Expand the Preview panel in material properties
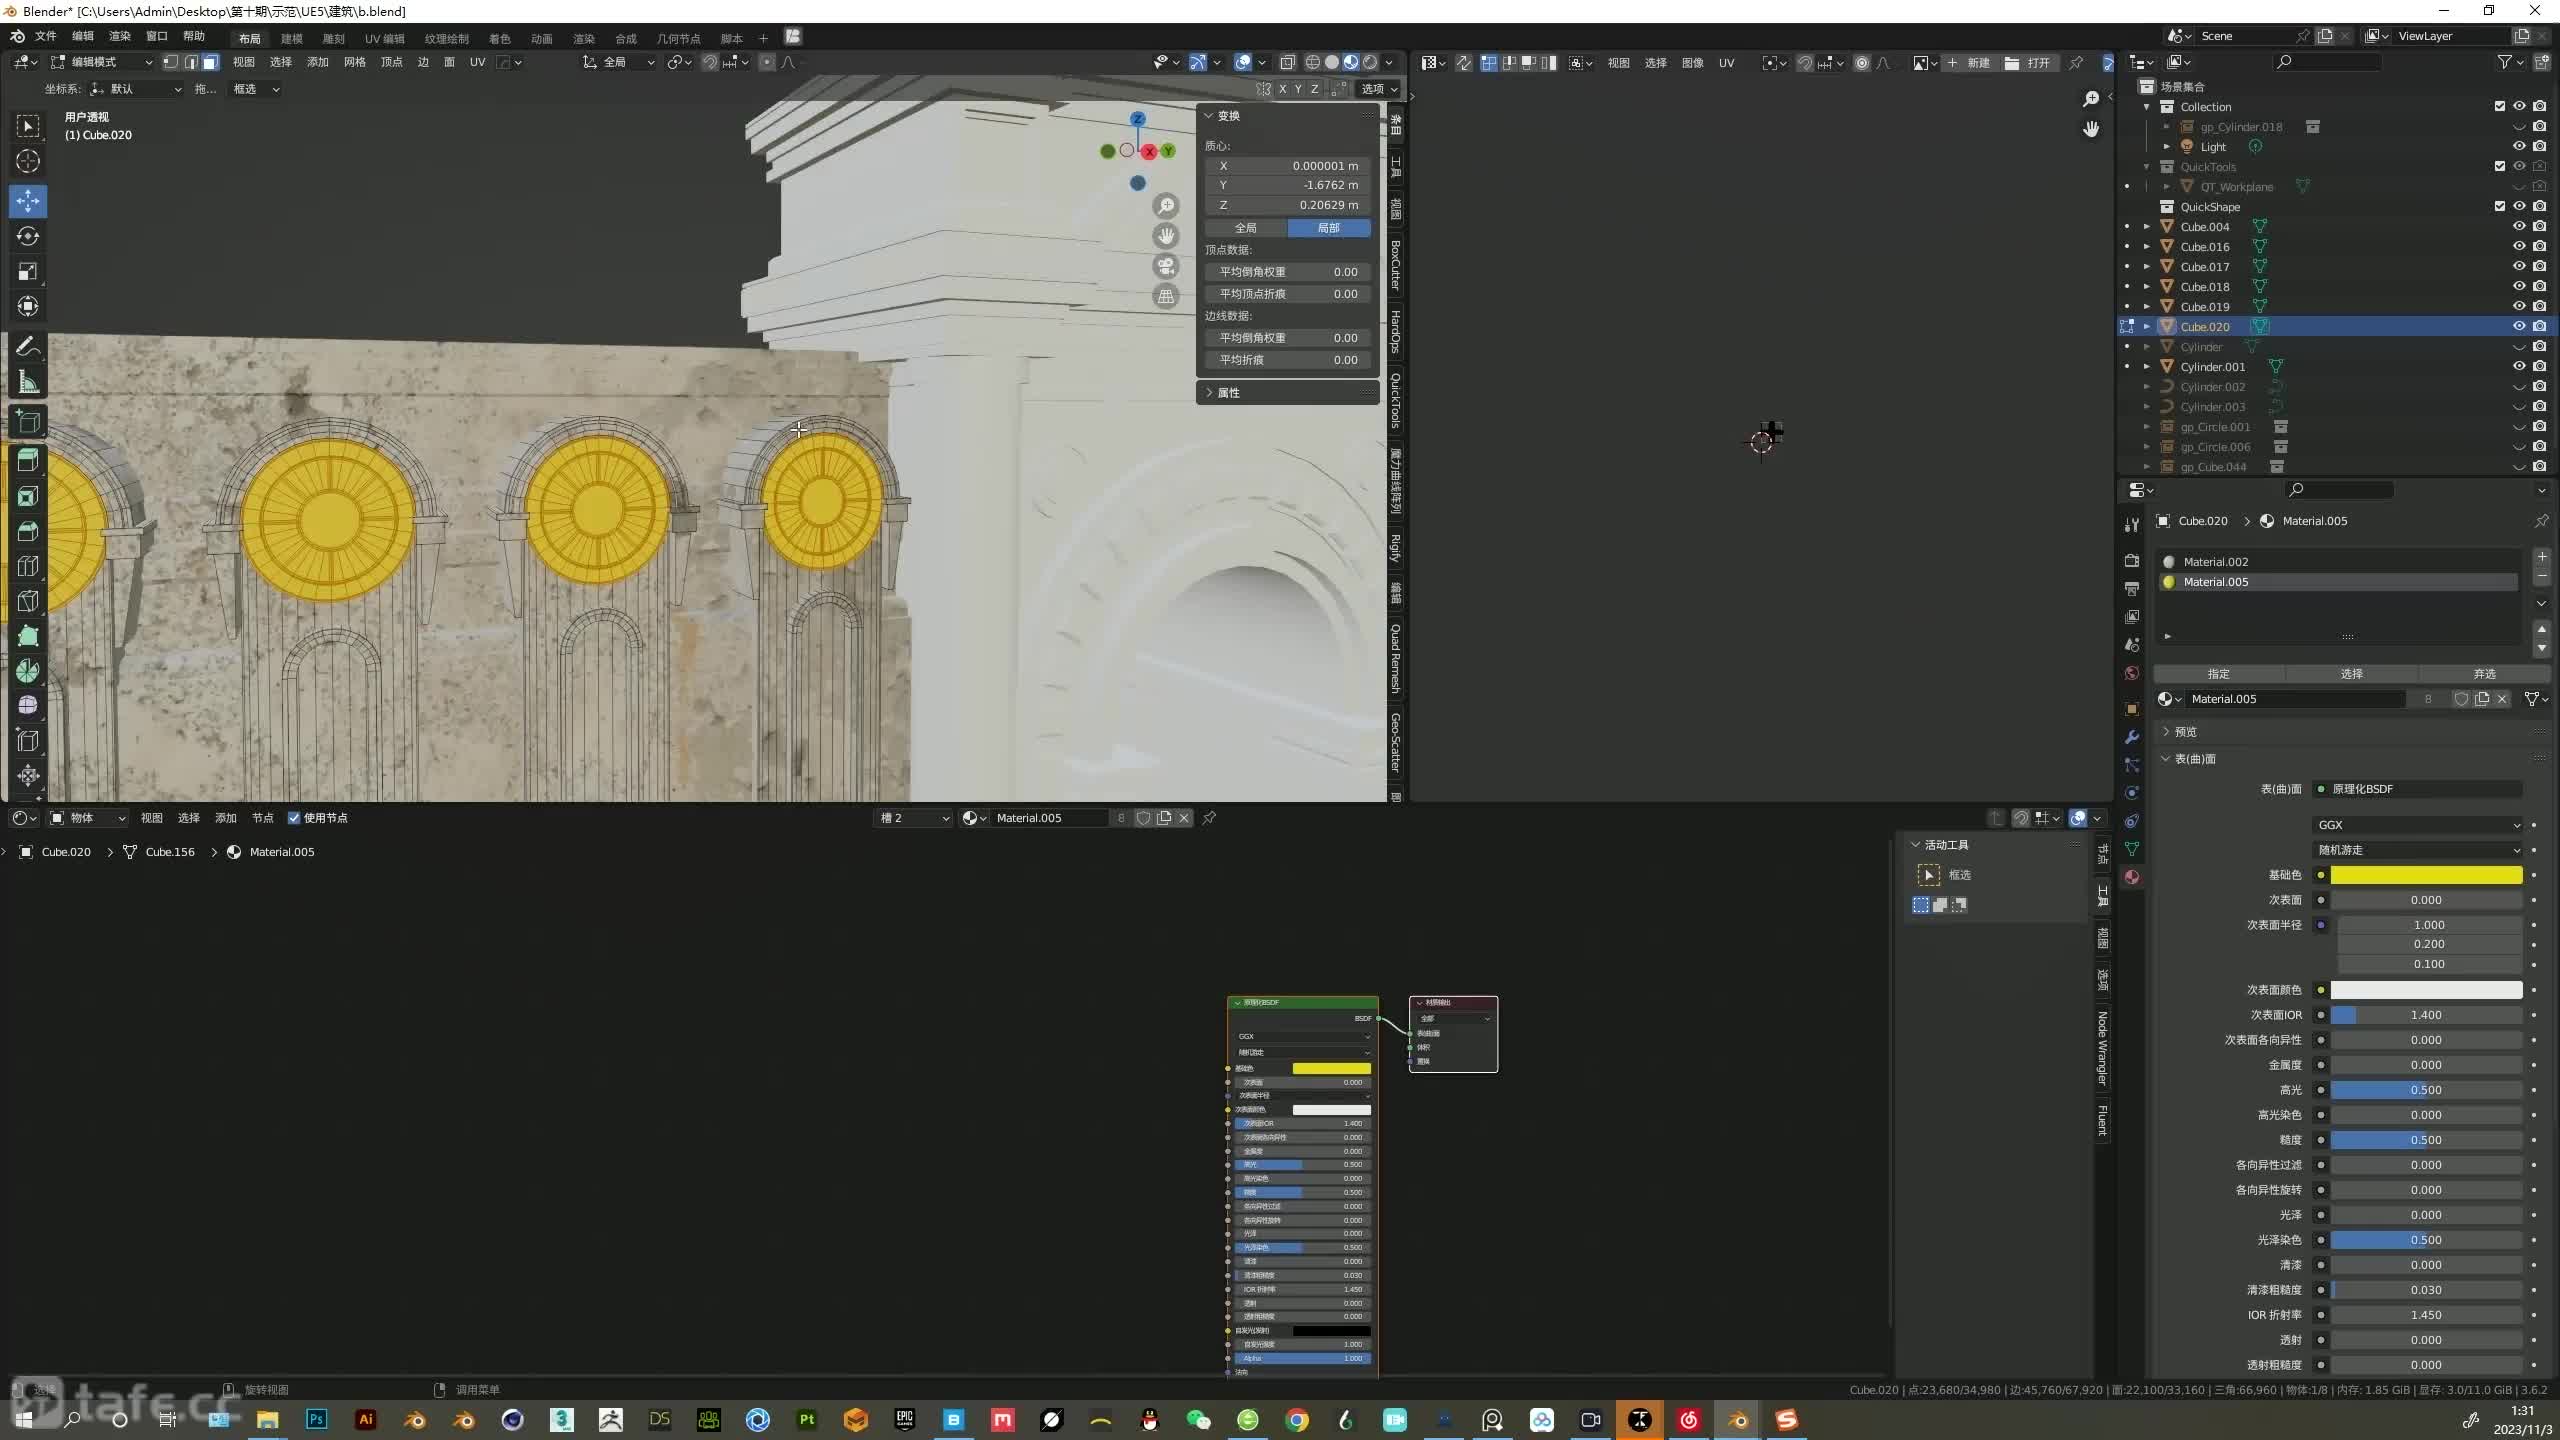Viewport: 2560px width, 1440px height. point(2184,732)
